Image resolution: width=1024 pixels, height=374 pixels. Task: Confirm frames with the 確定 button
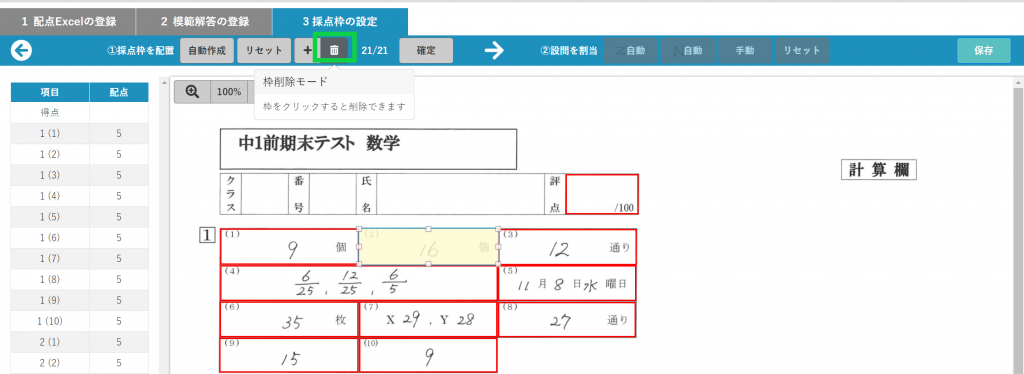[x=426, y=50]
